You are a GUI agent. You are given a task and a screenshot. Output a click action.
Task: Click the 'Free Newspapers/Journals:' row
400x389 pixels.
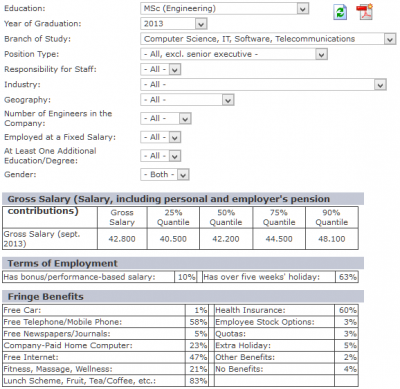(x=105, y=334)
